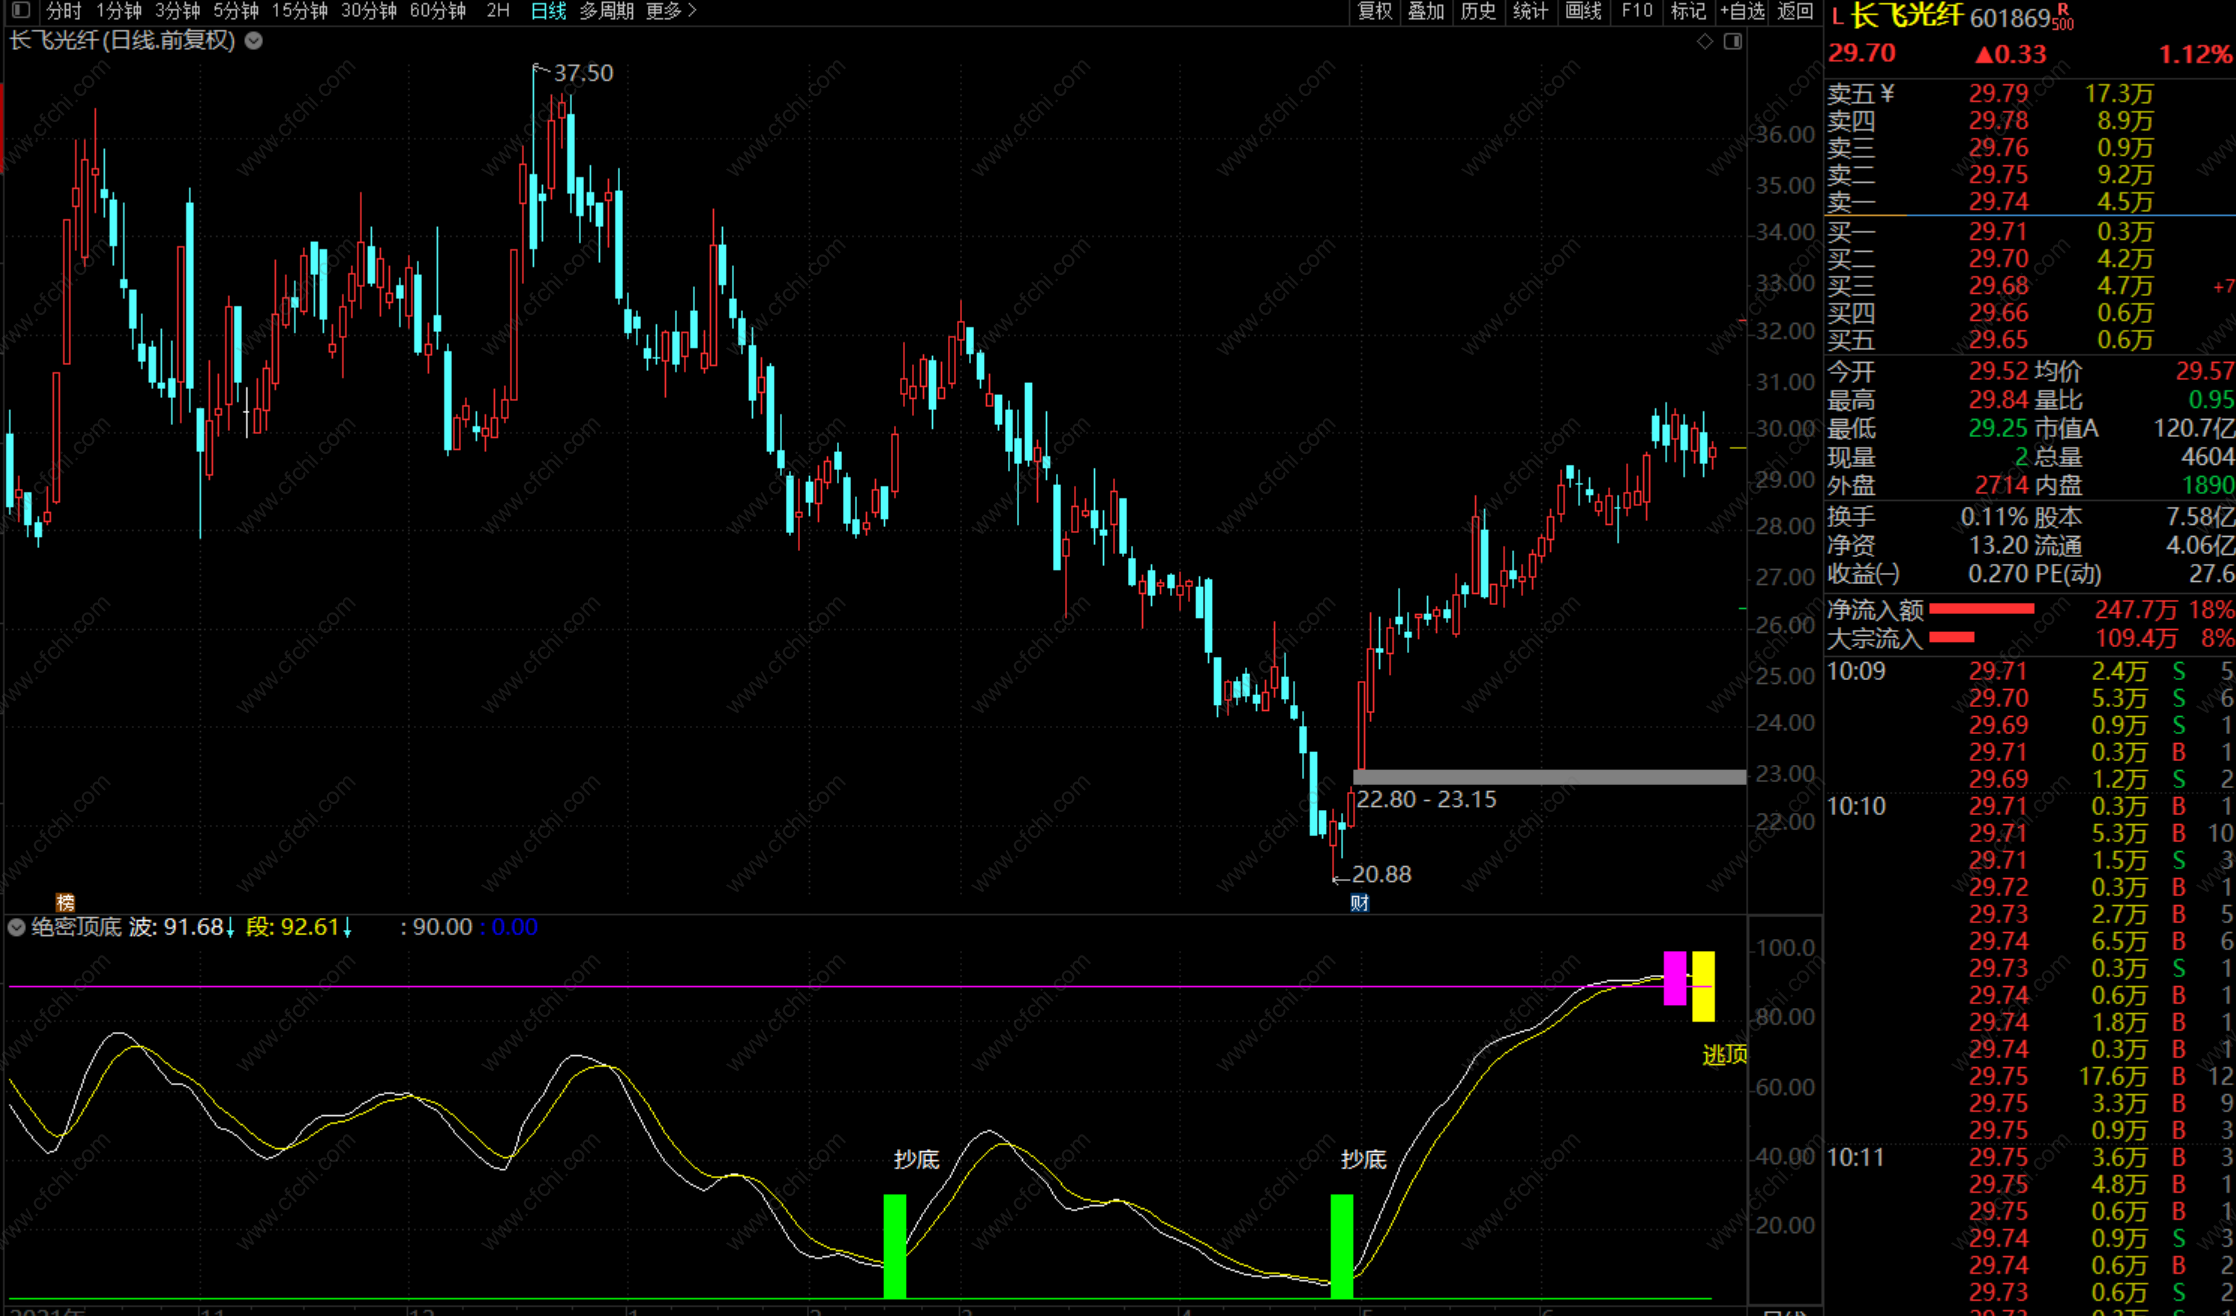Open dropdown next to 长飞光纤 chart title
This screenshot has height=1316, width=2236.
[254, 41]
